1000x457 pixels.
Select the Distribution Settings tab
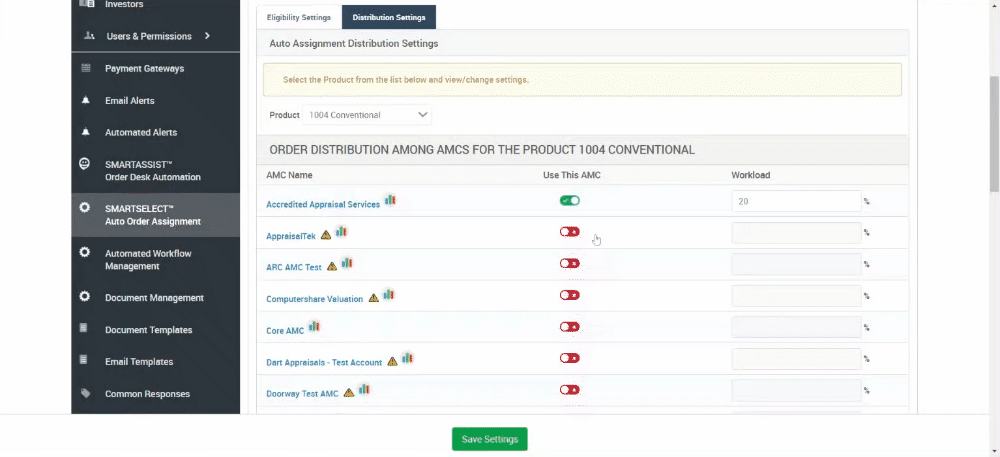coord(389,17)
